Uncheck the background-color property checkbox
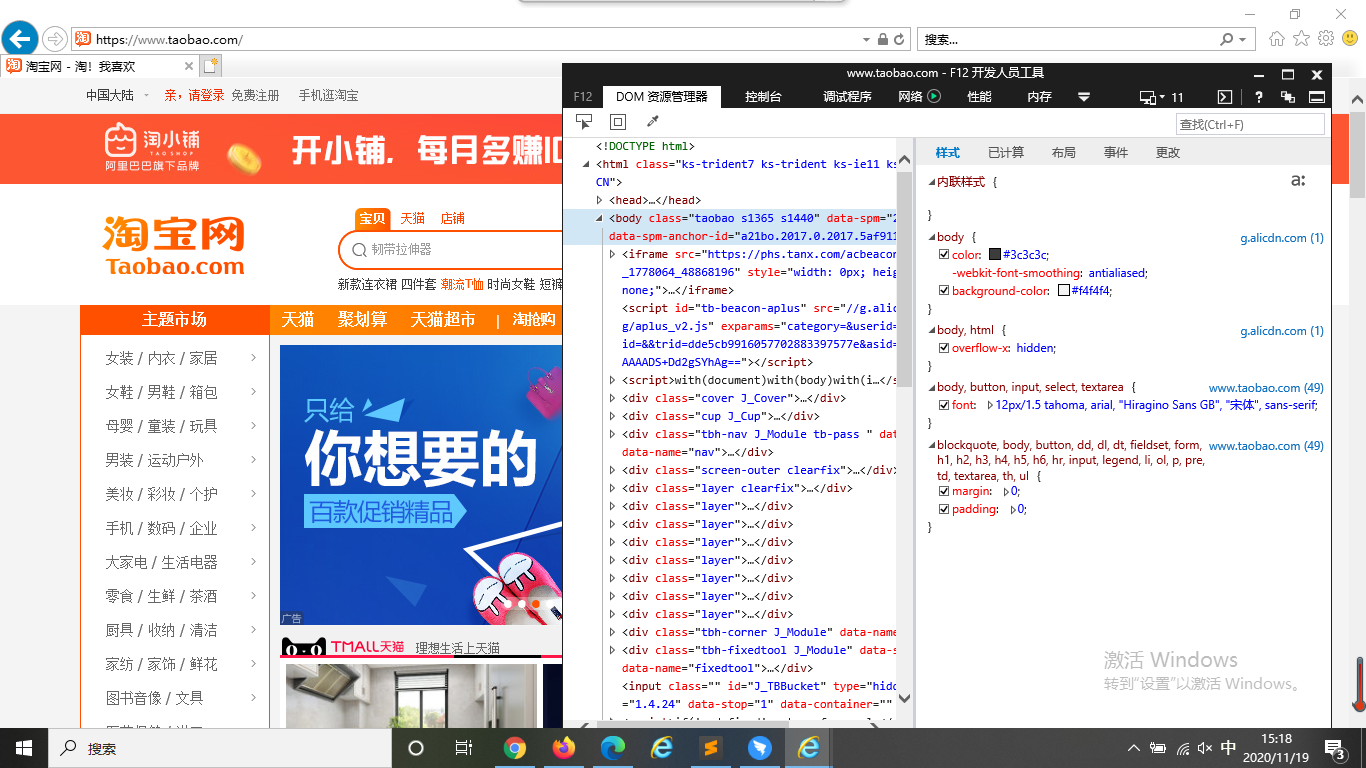This screenshot has height=768, width=1366. (944, 291)
